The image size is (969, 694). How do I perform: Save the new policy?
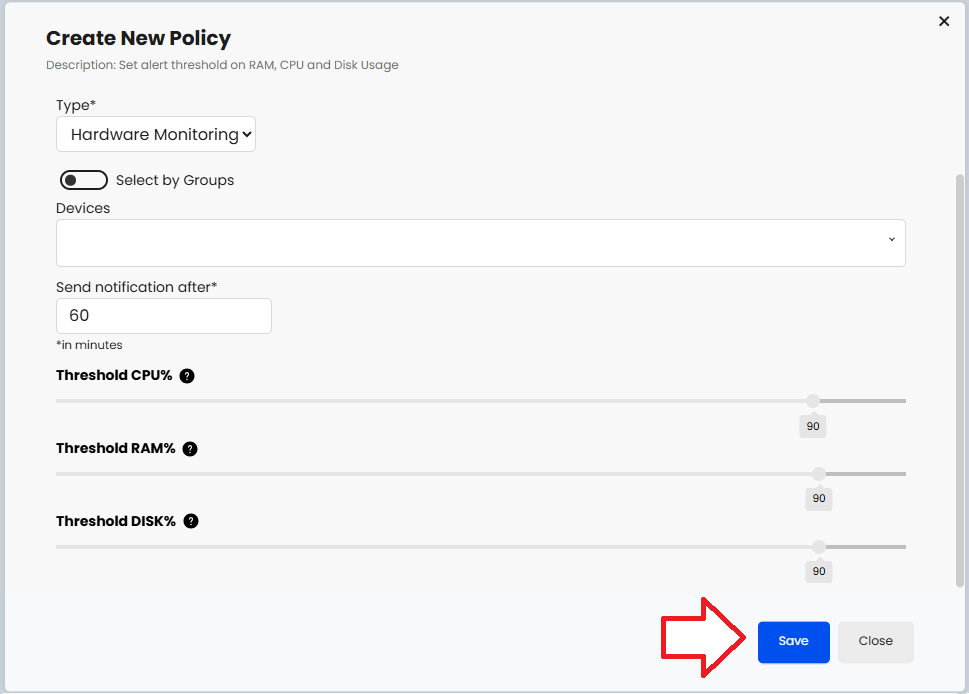point(793,641)
